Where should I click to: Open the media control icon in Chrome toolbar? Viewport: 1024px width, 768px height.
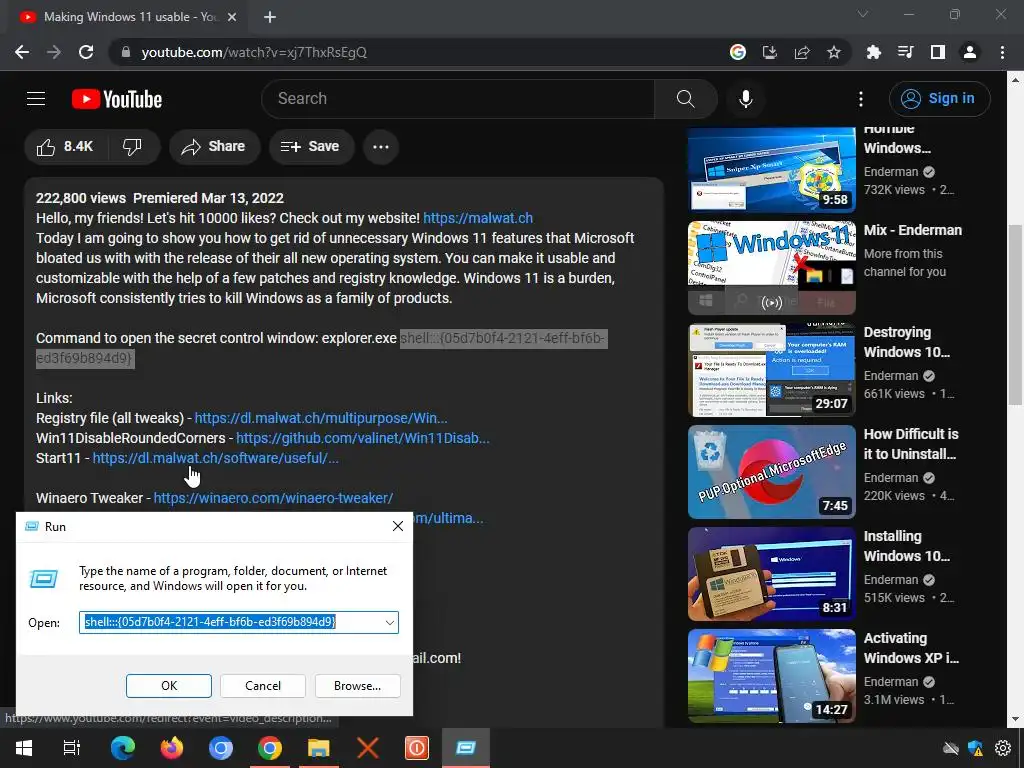(905, 52)
